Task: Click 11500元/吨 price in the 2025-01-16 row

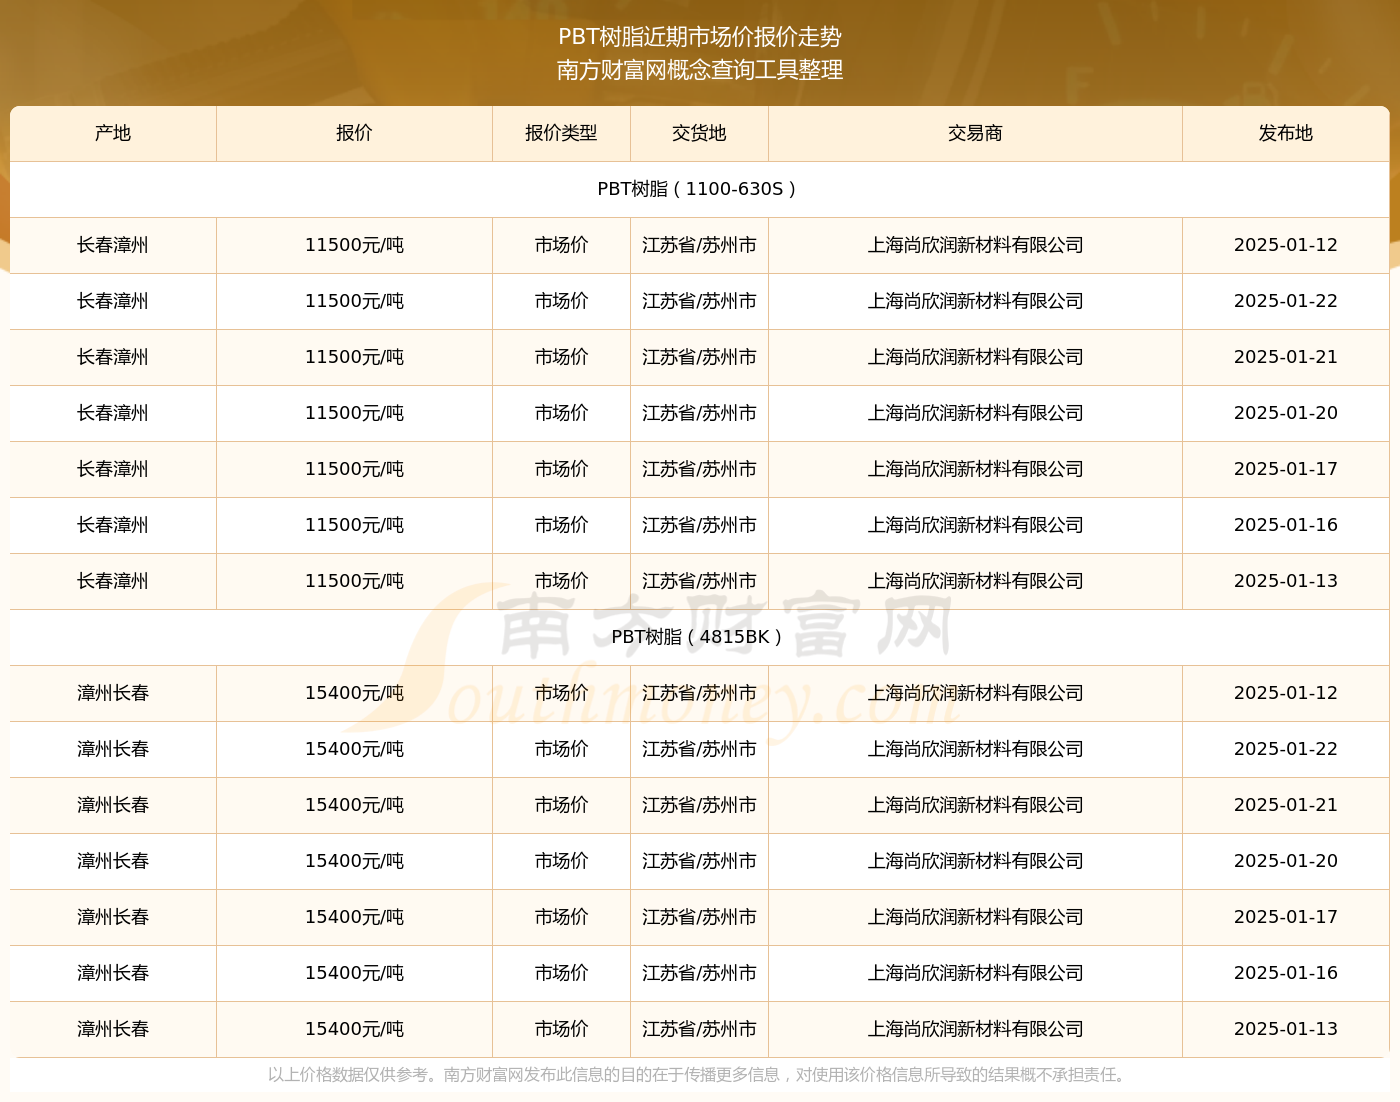Action: point(354,525)
